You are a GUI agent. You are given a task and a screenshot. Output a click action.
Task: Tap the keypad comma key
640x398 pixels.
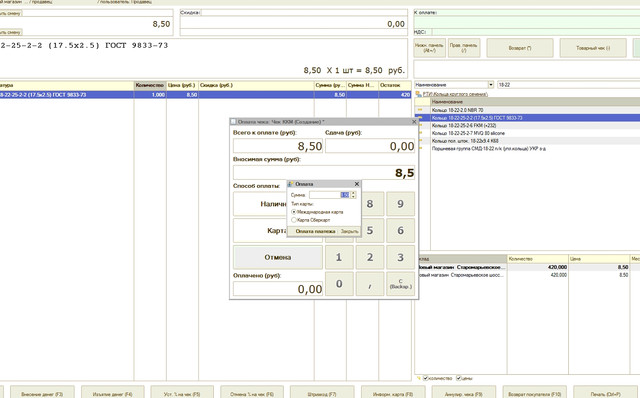coord(370,284)
